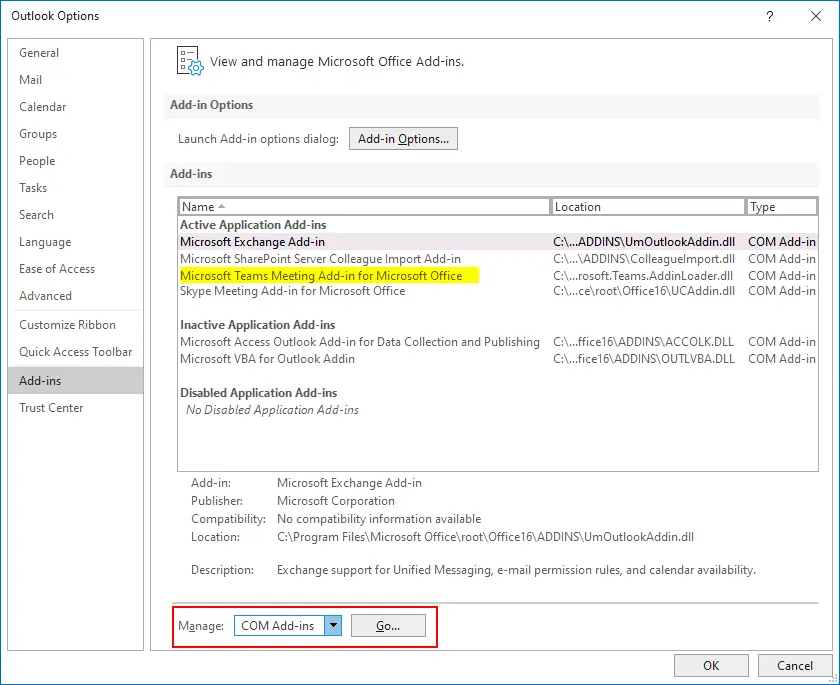
Task: Sort by the Type column header
Action: coord(782,207)
